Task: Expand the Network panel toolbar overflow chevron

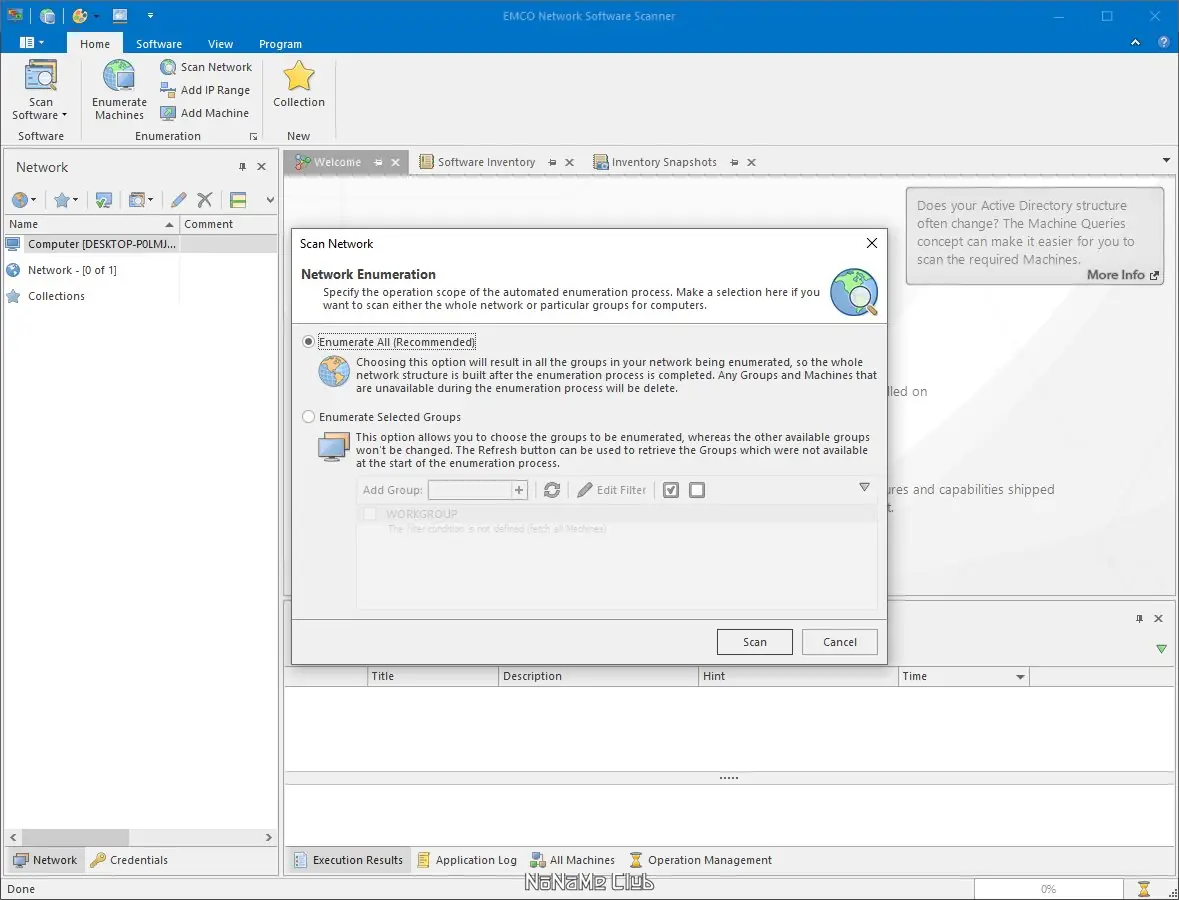Action: pyautogui.click(x=270, y=200)
